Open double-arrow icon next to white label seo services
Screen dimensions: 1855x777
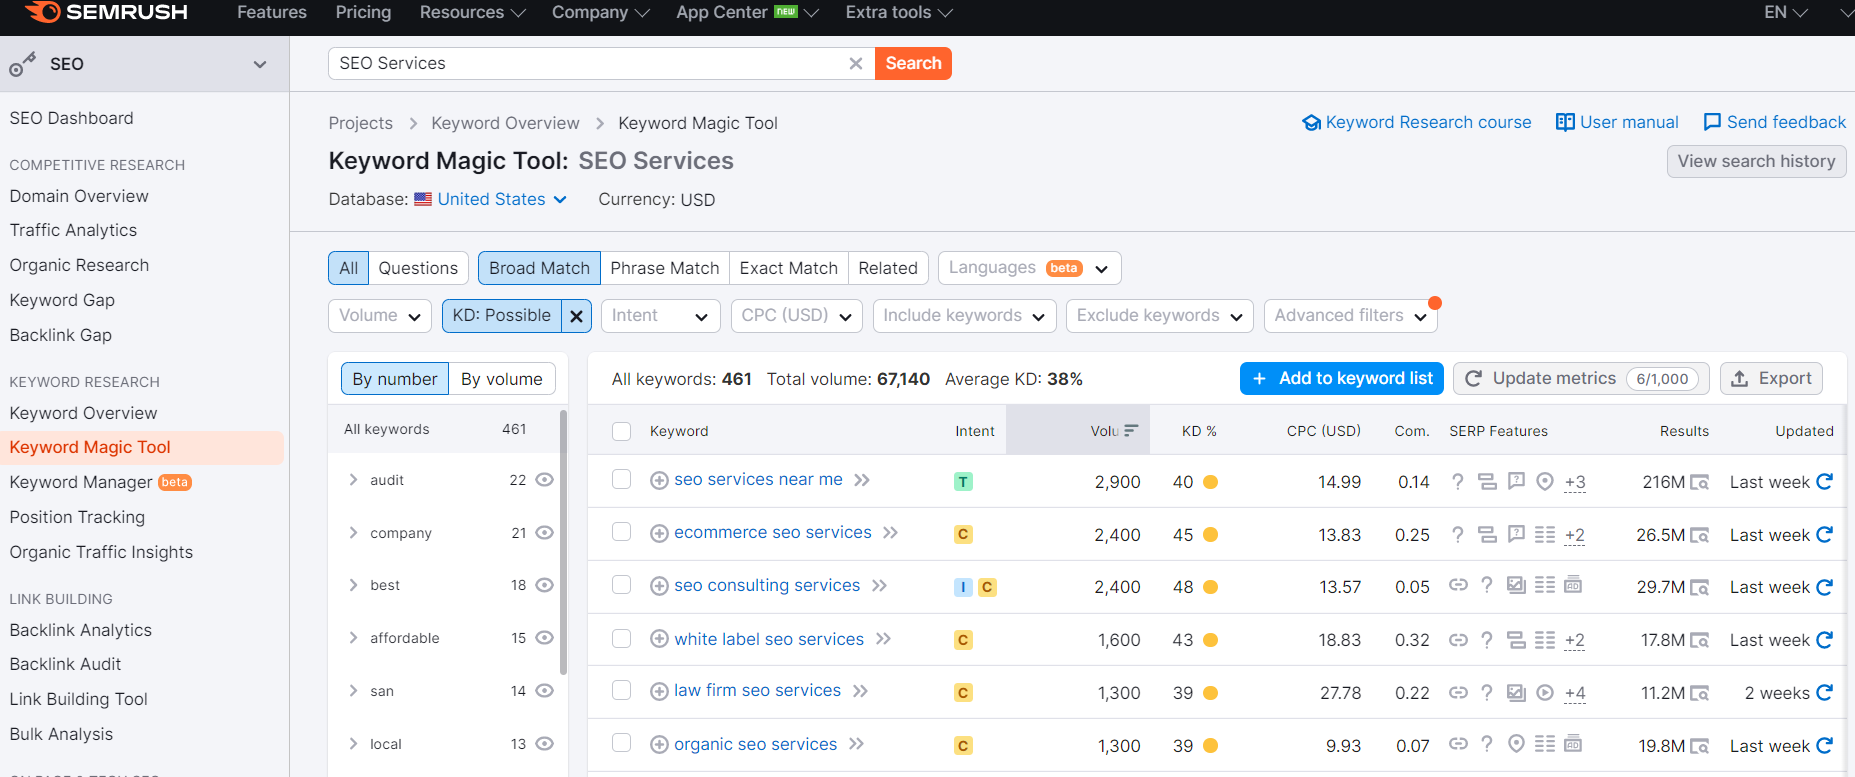pos(884,639)
